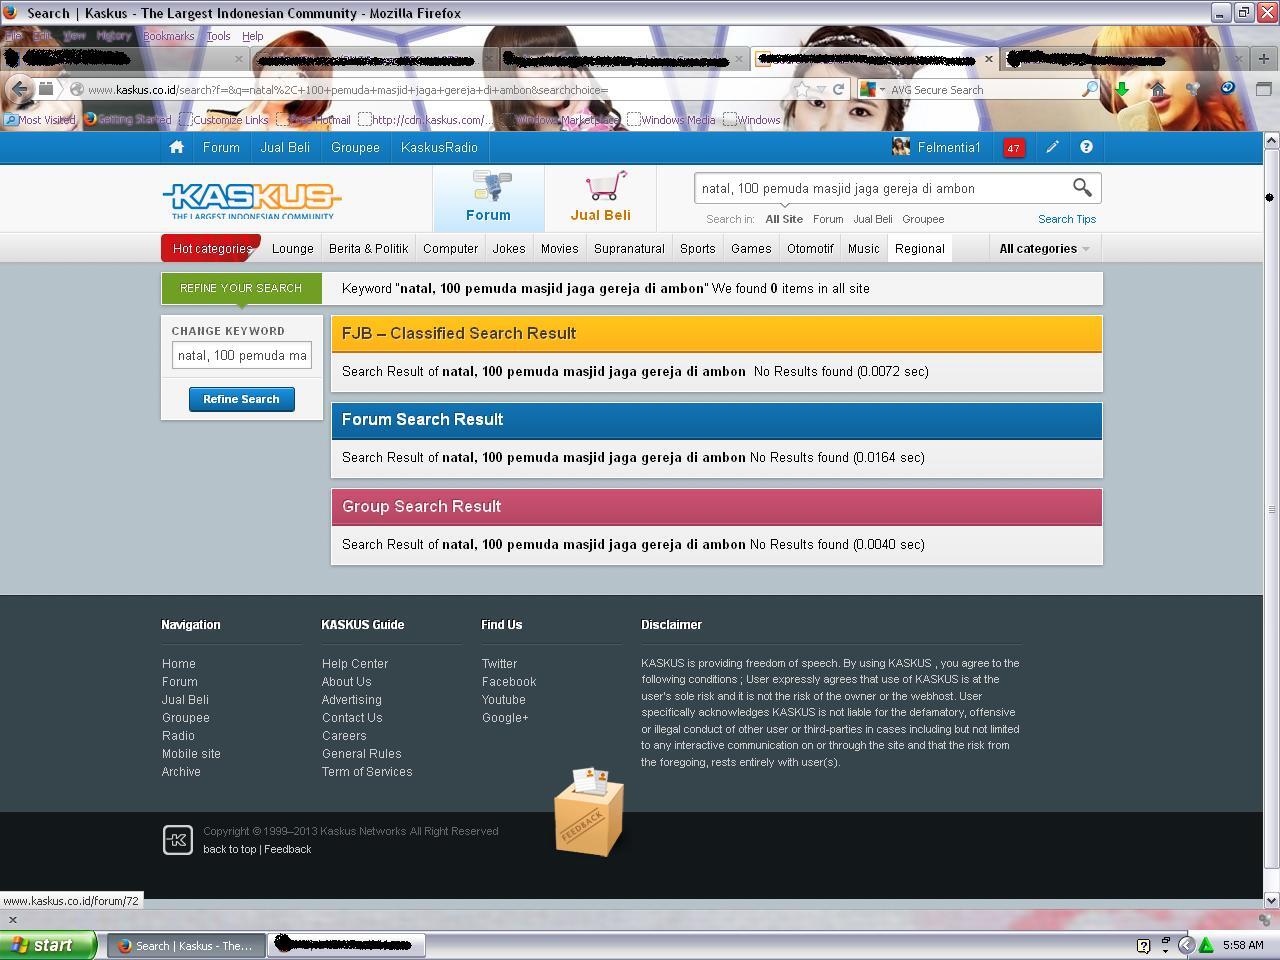Click the Kaskus main search input
The width and height of the screenshot is (1280, 960).
pos(882,188)
